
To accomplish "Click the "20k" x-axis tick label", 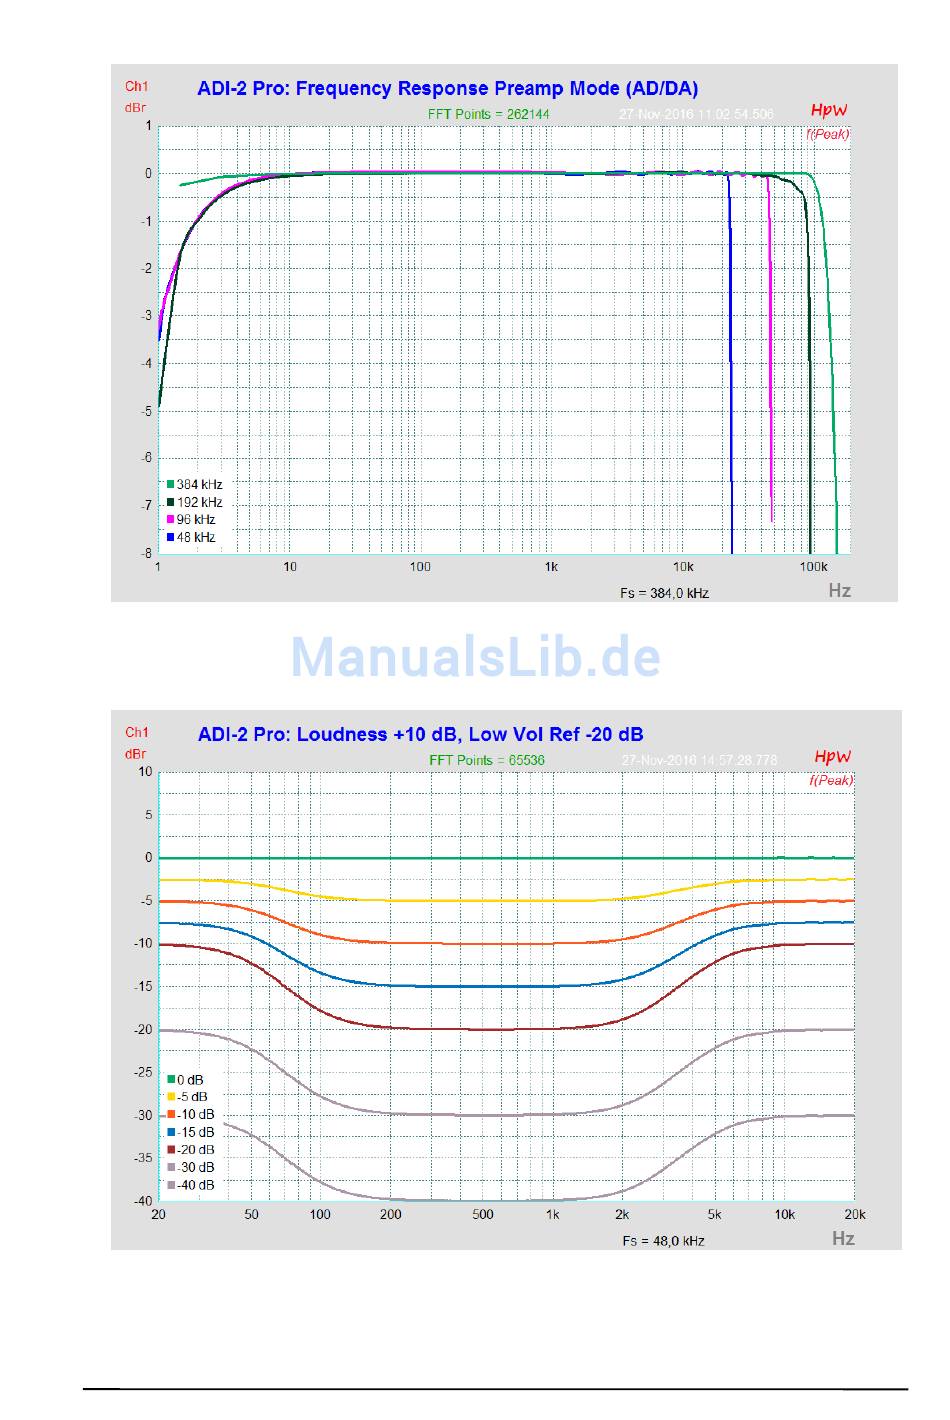I will (x=855, y=1215).
